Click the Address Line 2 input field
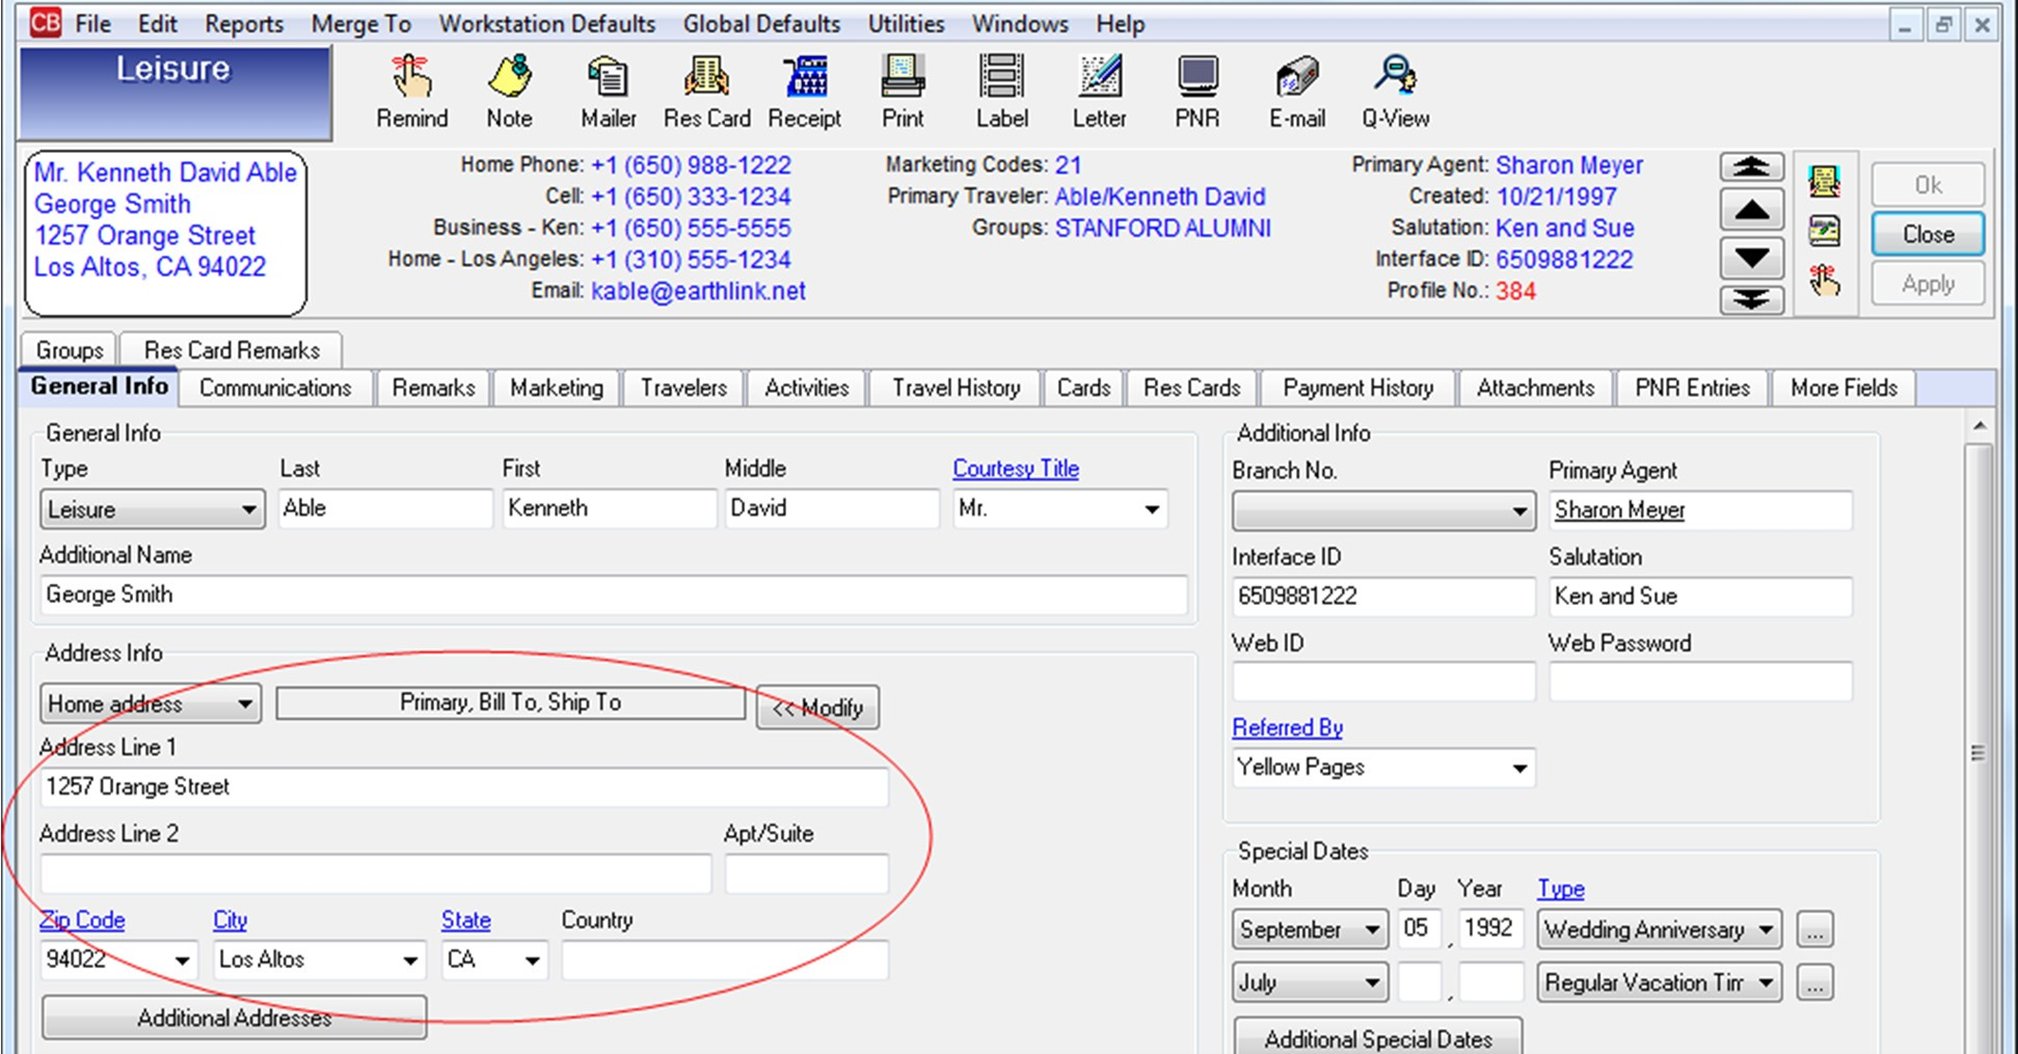This screenshot has height=1054, width=2018. point(375,872)
